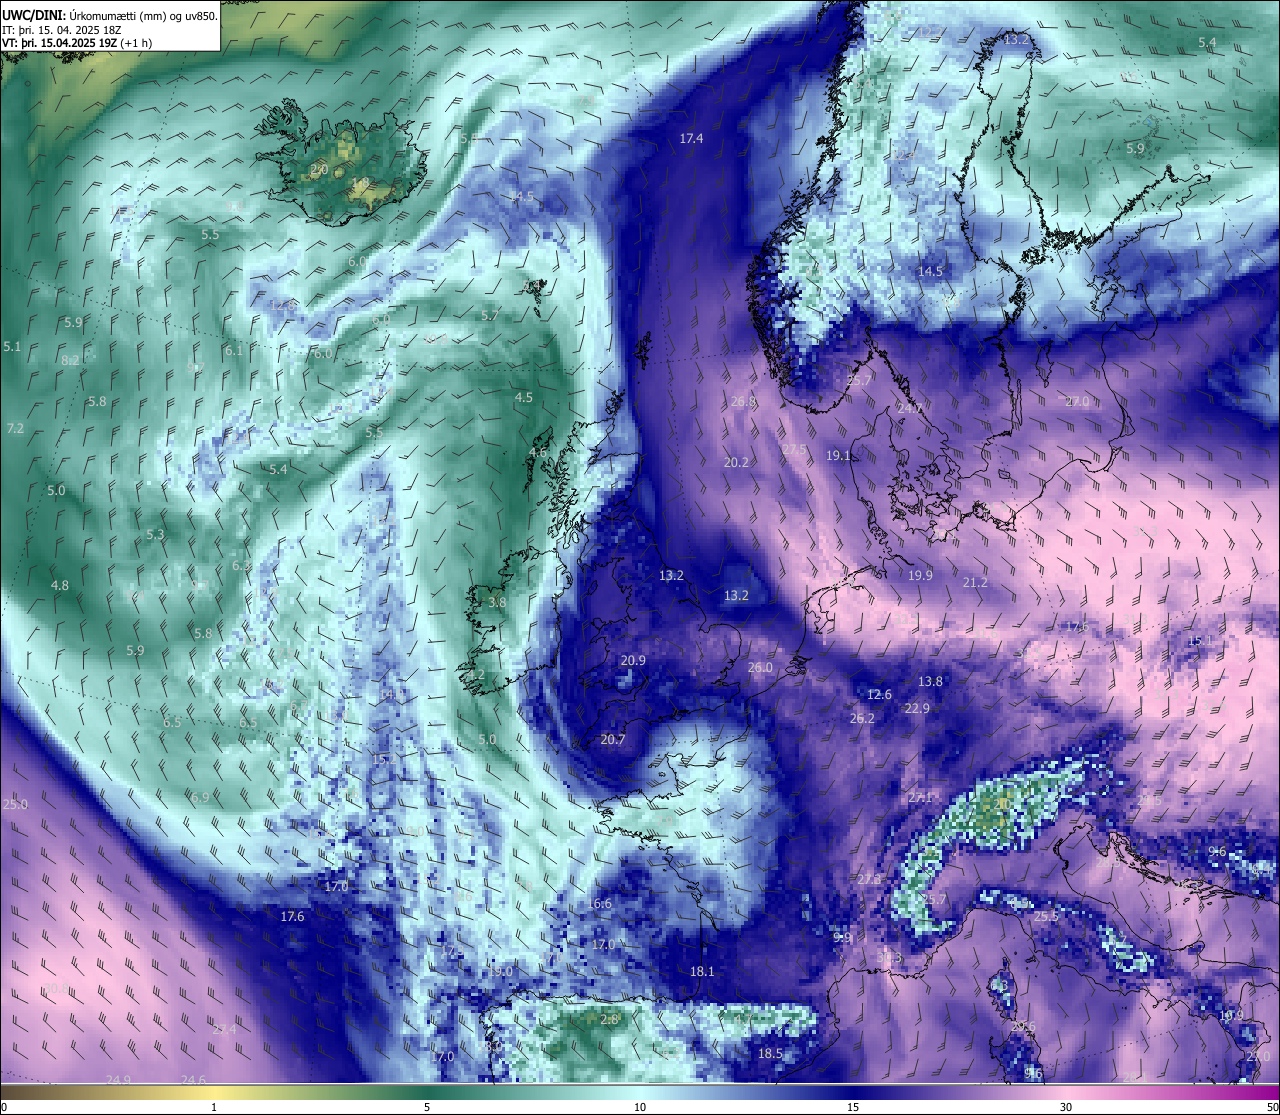Click the color scale tick label 0

[4, 1107]
